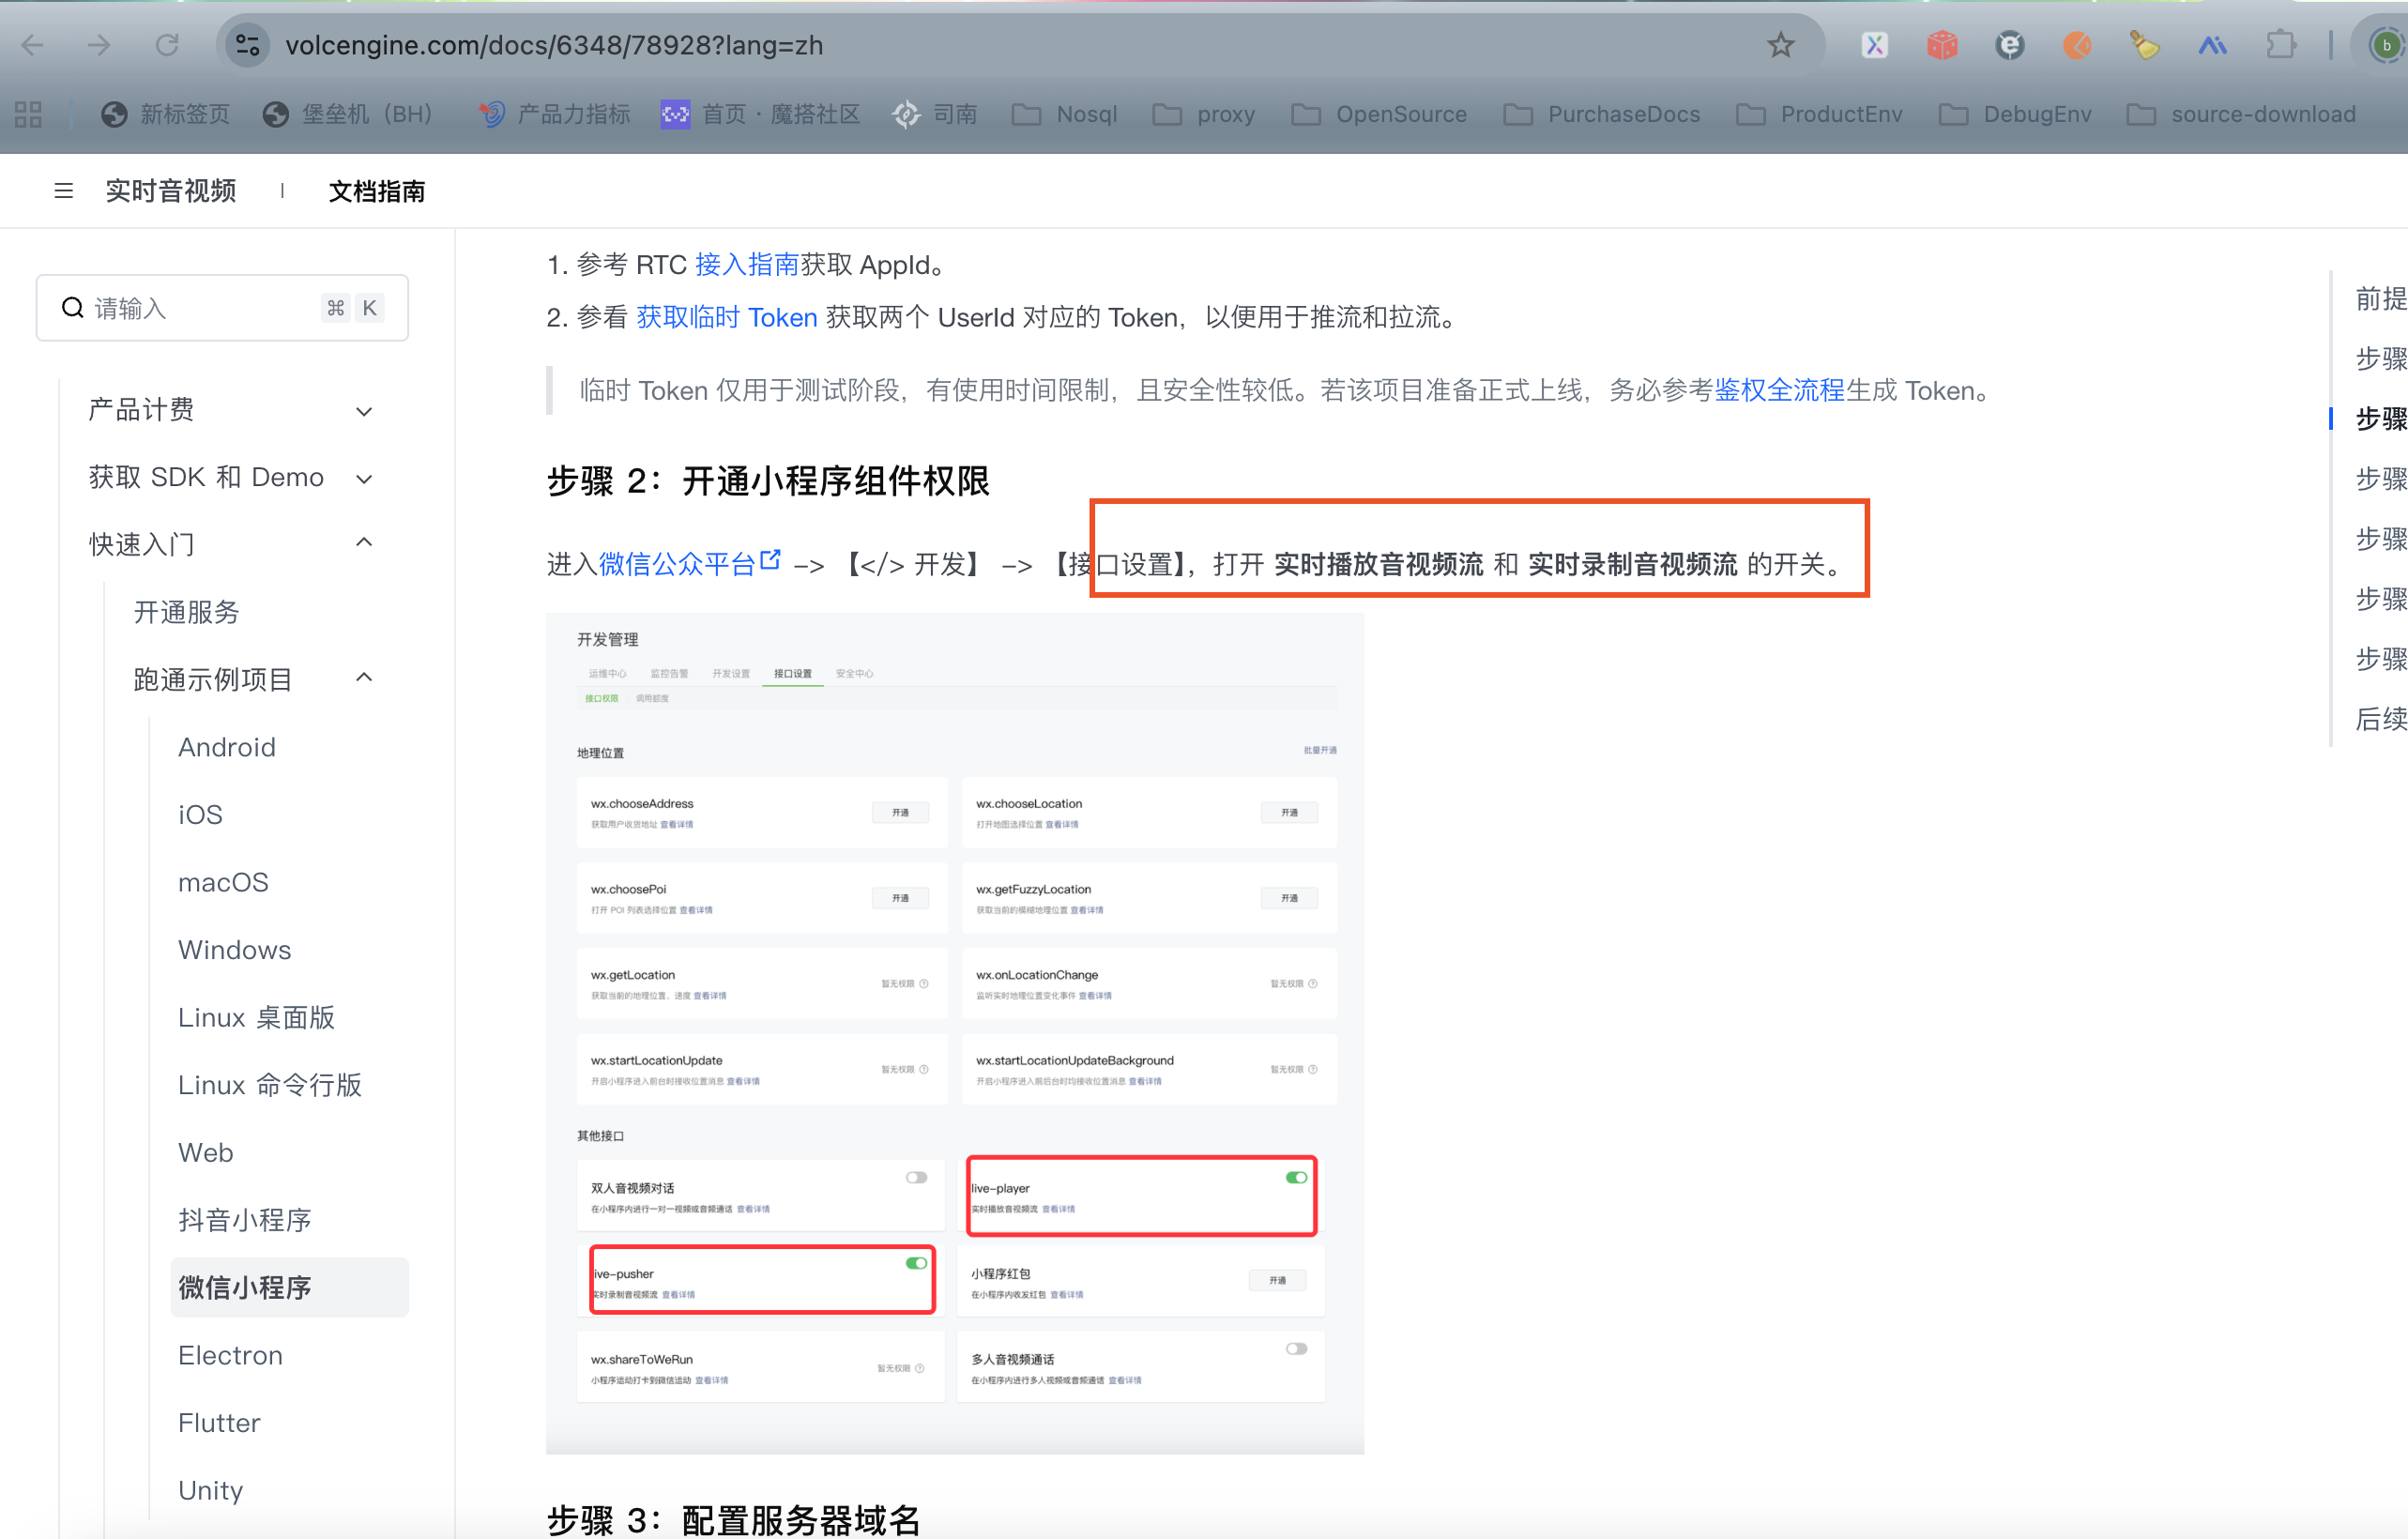
Task: Click the browser back arrow
Action: (33, 45)
